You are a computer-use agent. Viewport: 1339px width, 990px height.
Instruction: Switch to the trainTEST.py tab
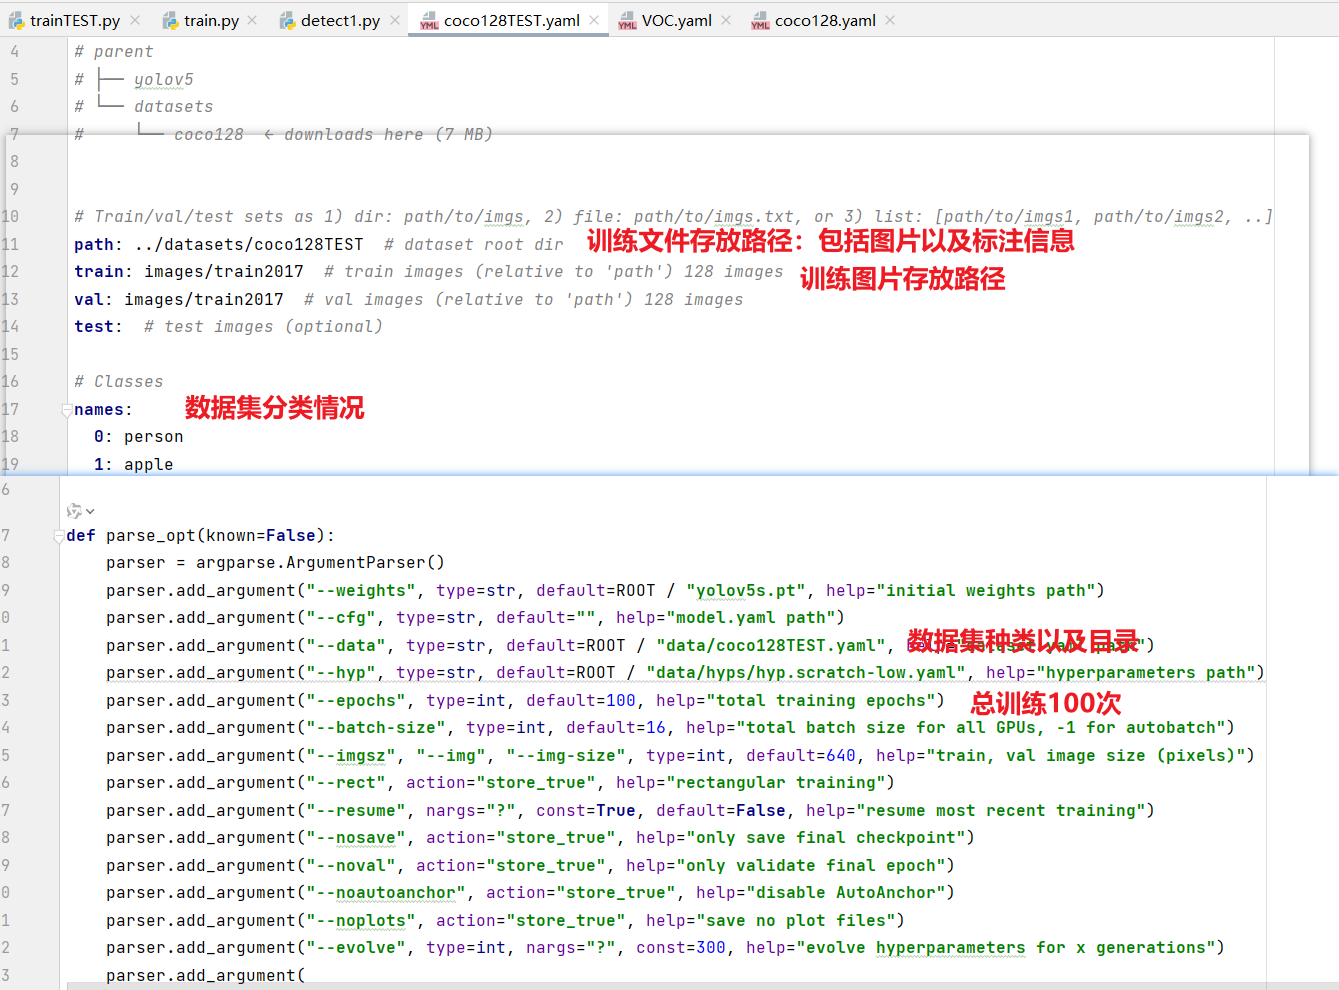(x=76, y=20)
